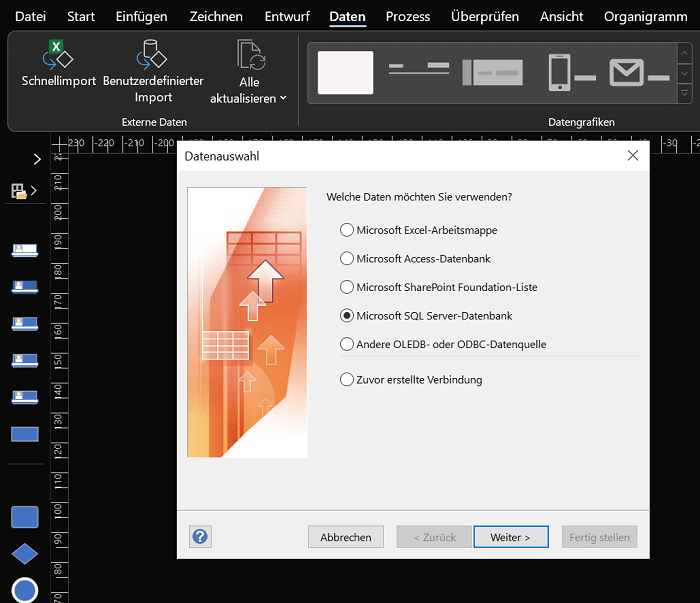Open the stencil folder icon menu

point(24,191)
